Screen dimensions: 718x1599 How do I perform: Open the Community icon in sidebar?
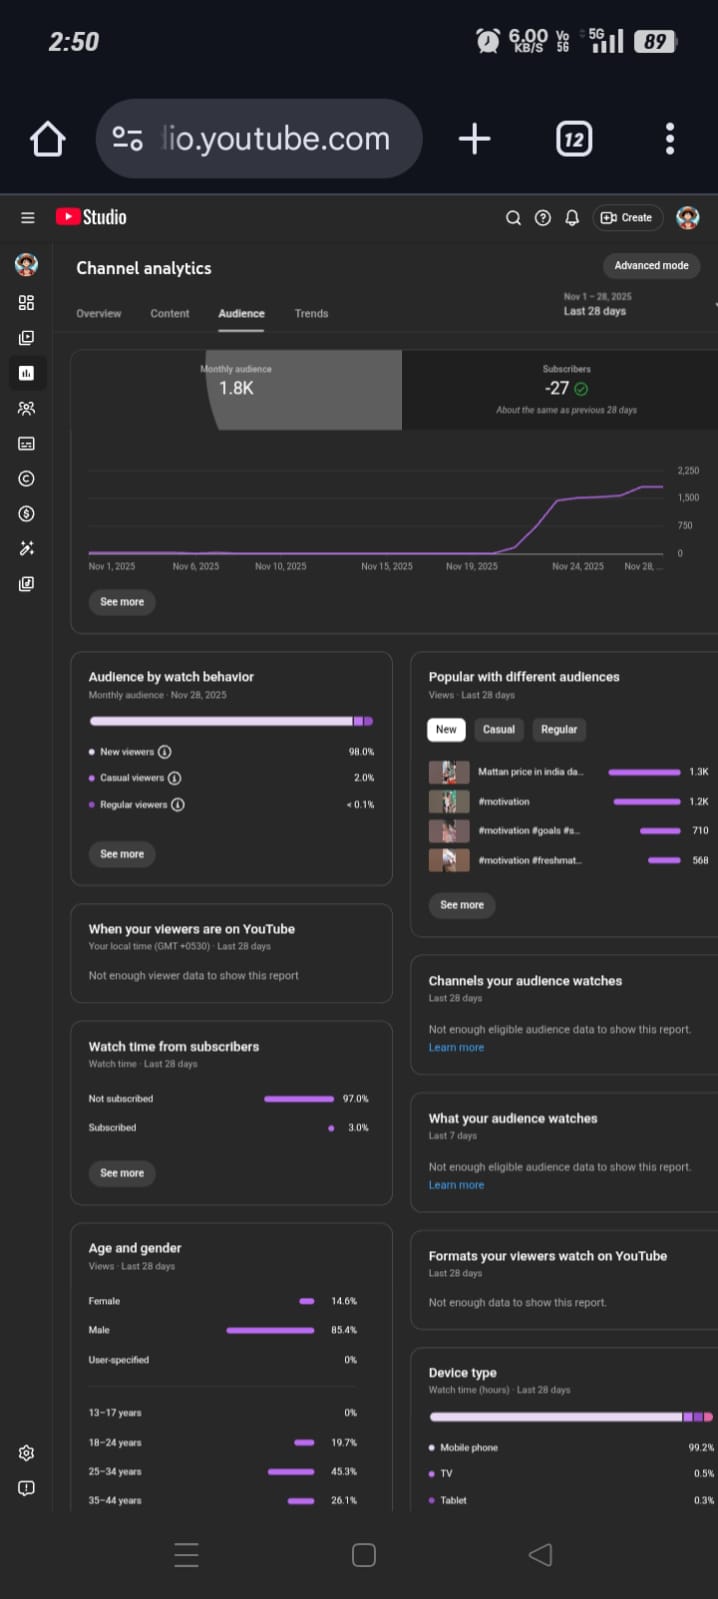tap(26, 408)
